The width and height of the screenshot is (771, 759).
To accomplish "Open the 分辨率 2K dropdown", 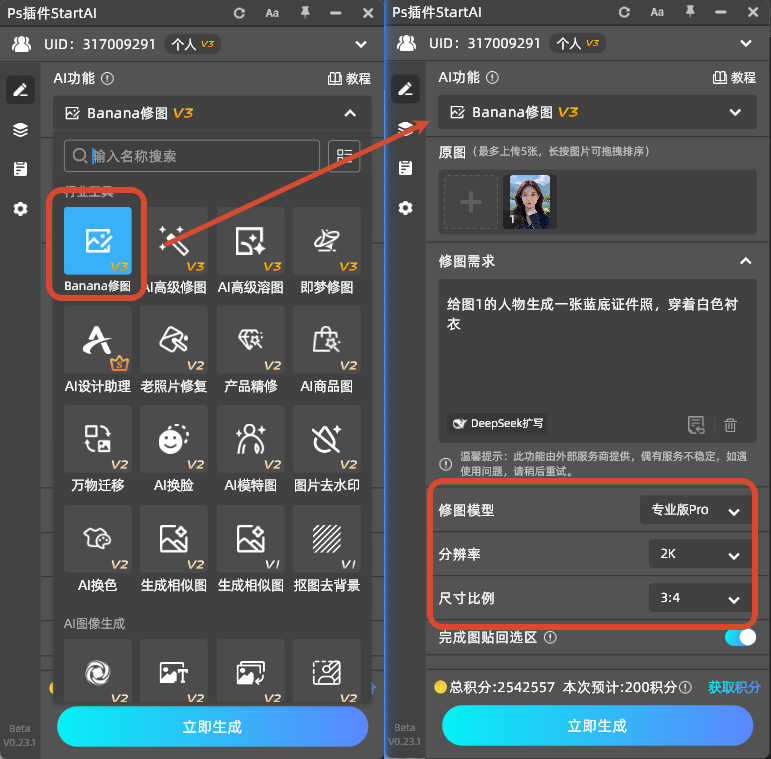I will (x=700, y=554).
